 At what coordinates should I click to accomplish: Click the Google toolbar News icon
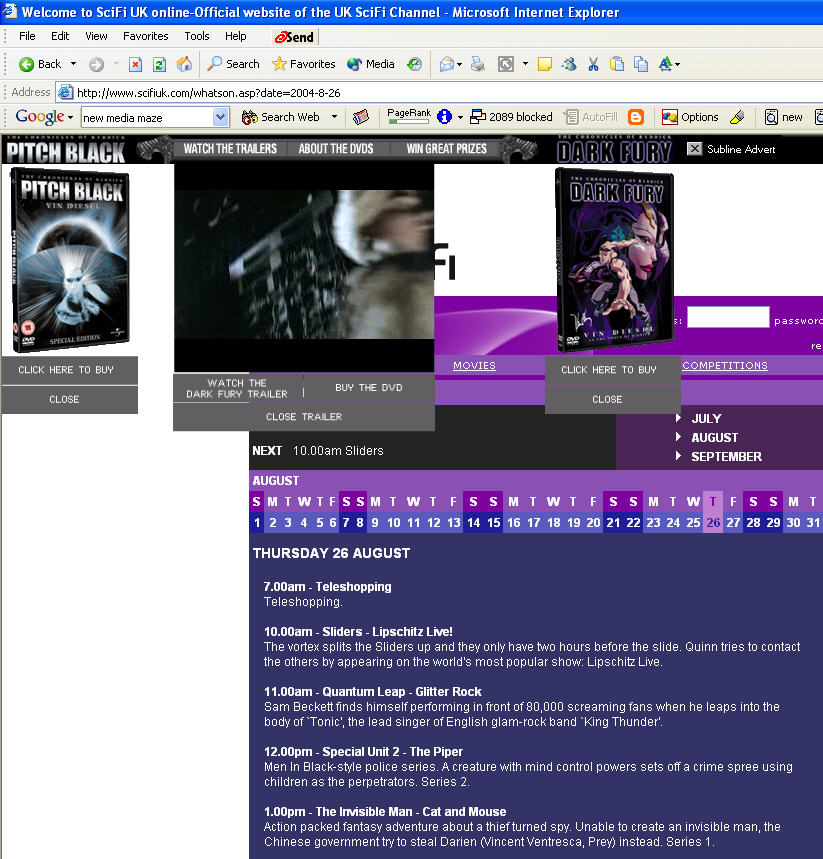click(361, 117)
